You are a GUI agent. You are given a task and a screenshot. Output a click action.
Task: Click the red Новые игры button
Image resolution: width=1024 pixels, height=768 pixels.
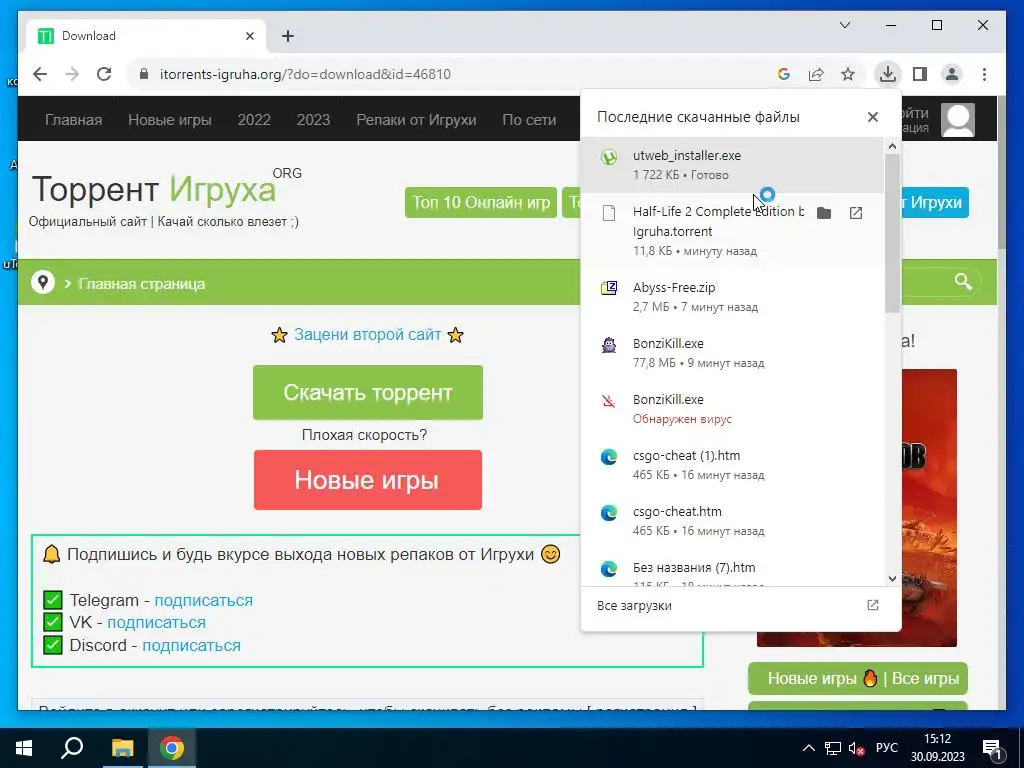click(368, 480)
